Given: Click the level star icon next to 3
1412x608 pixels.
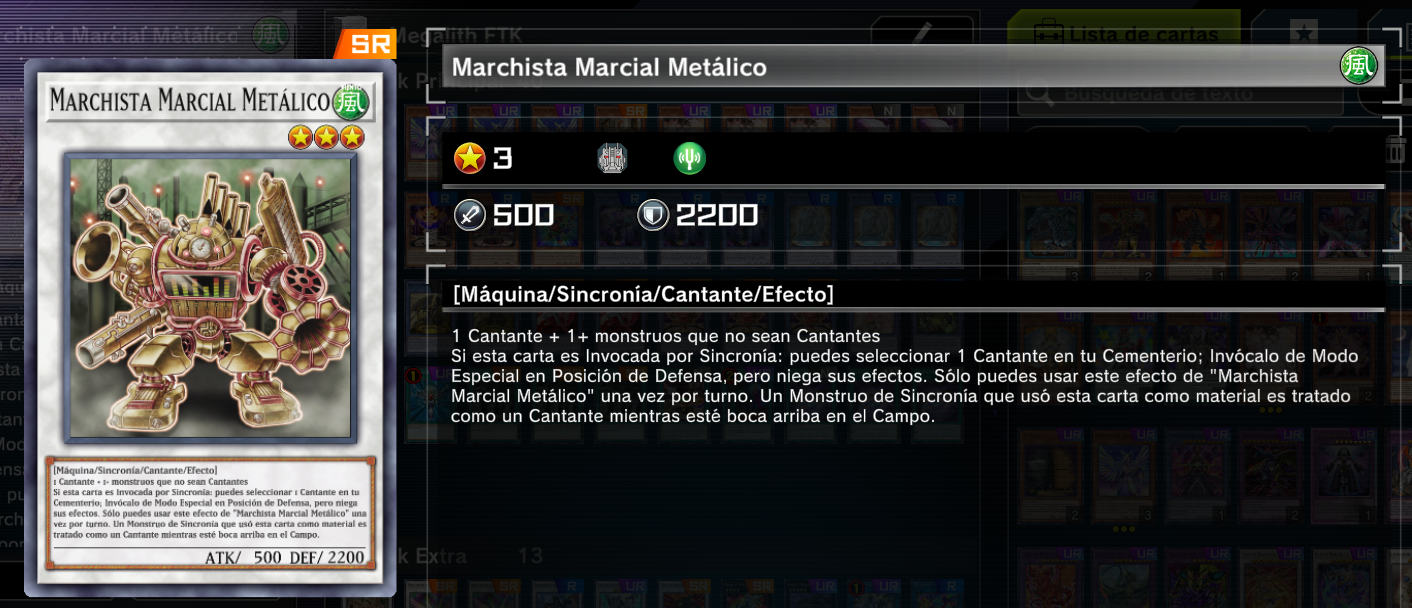Looking at the screenshot, I should [470, 158].
